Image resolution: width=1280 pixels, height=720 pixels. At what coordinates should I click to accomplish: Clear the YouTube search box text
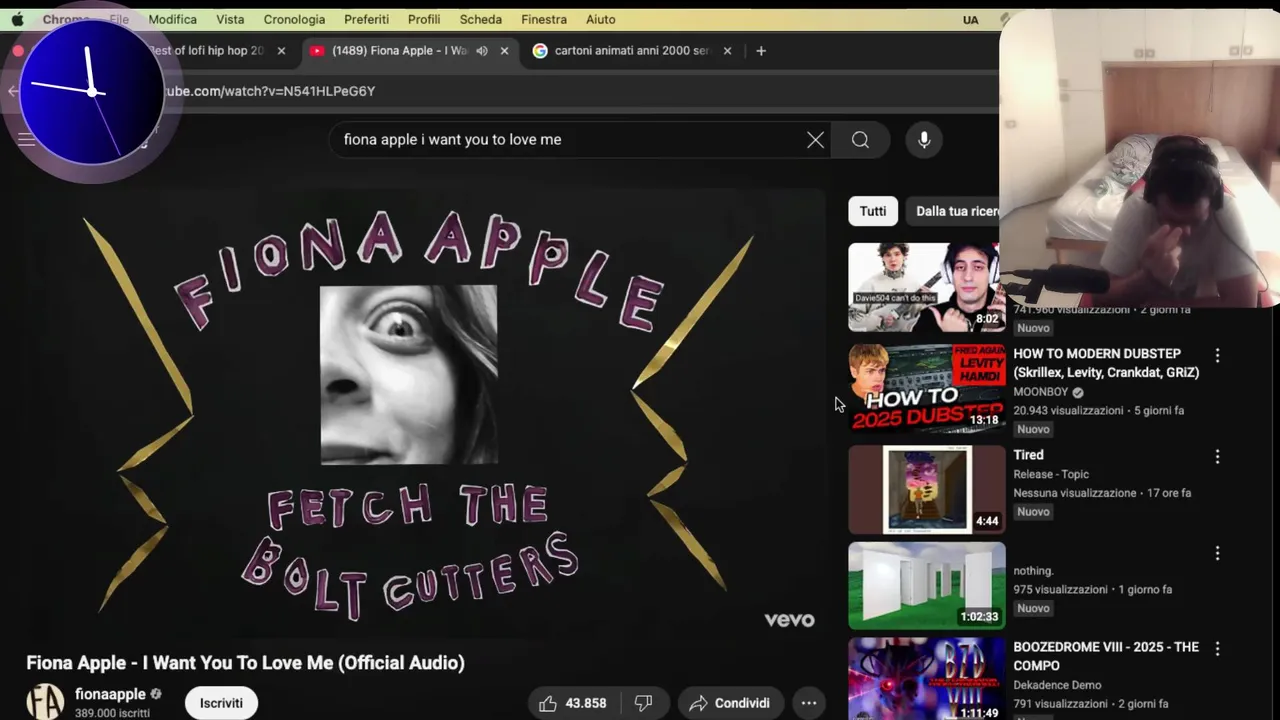point(815,140)
